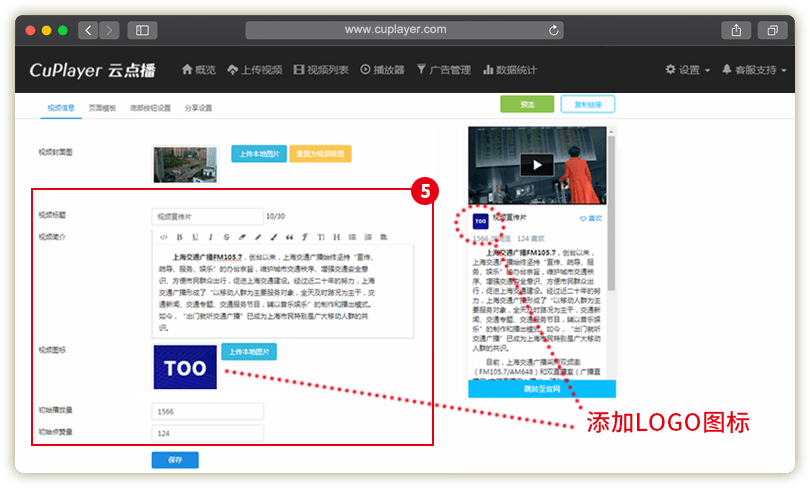The height and width of the screenshot is (488, 810).
Task: Switch to the 分享设置 tab
Action: click(x=198, y=108)
